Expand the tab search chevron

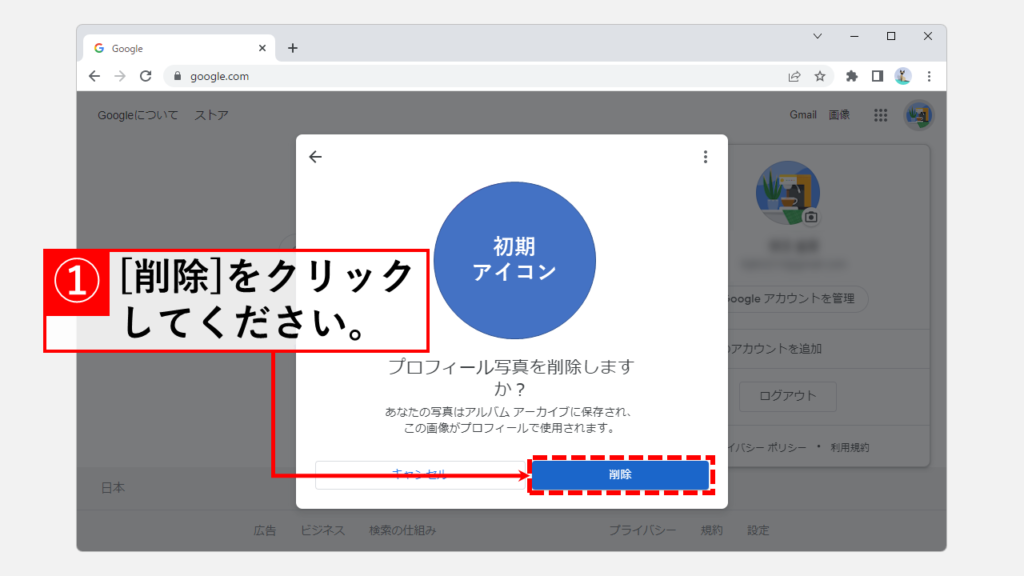[817, 36]
